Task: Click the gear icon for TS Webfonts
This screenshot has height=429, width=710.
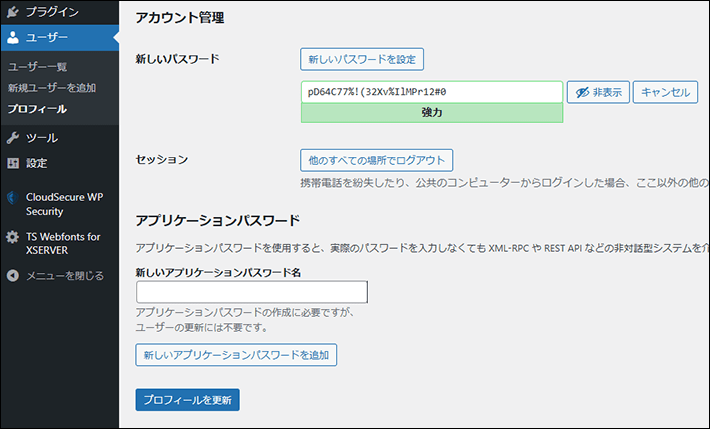Action: [13, 237]
